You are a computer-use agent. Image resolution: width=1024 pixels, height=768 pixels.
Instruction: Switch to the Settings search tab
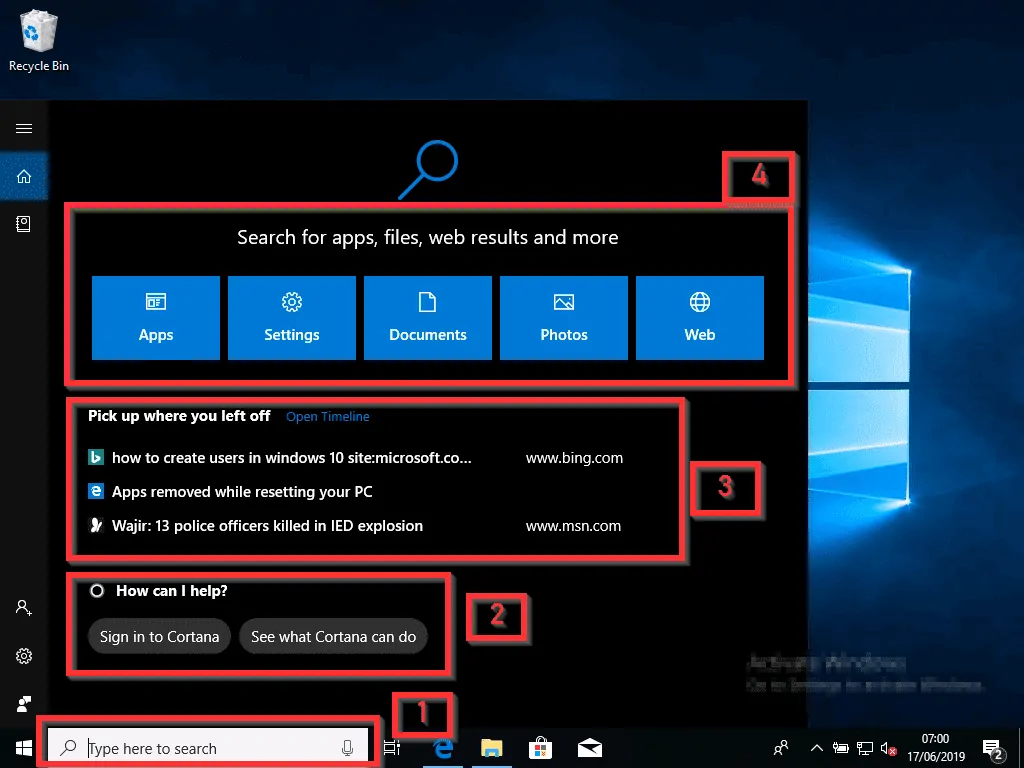pyautogui.click(x=291, y=317)
